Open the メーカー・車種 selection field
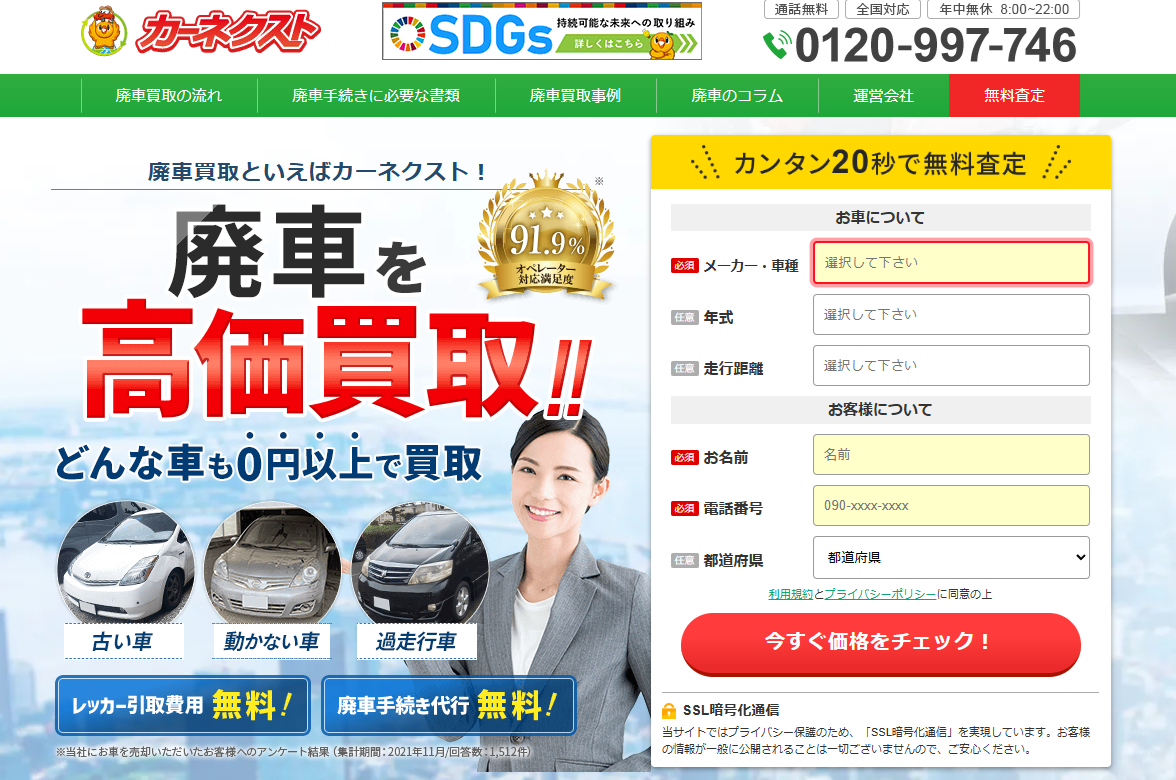The image size is (1176, 780). coord(951,262)
